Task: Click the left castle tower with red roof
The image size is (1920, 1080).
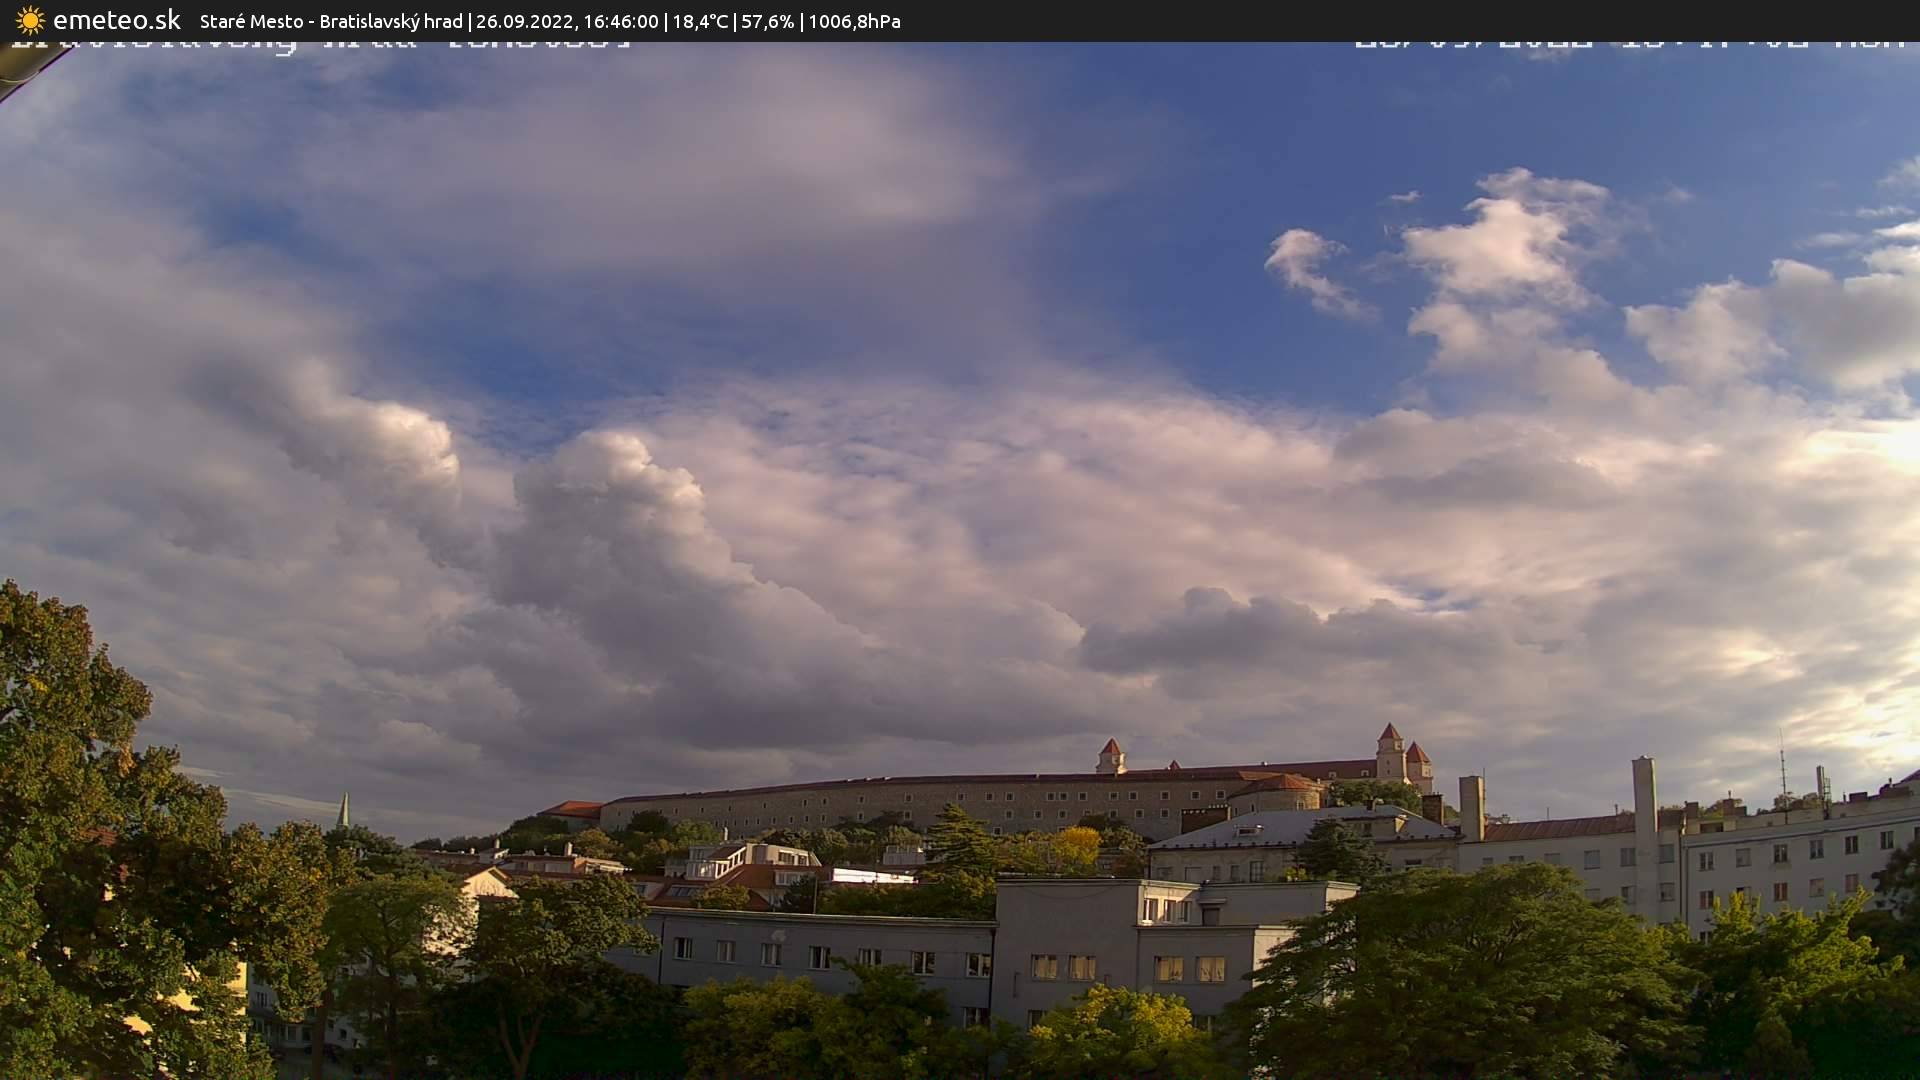Action: click(1110, 756)
